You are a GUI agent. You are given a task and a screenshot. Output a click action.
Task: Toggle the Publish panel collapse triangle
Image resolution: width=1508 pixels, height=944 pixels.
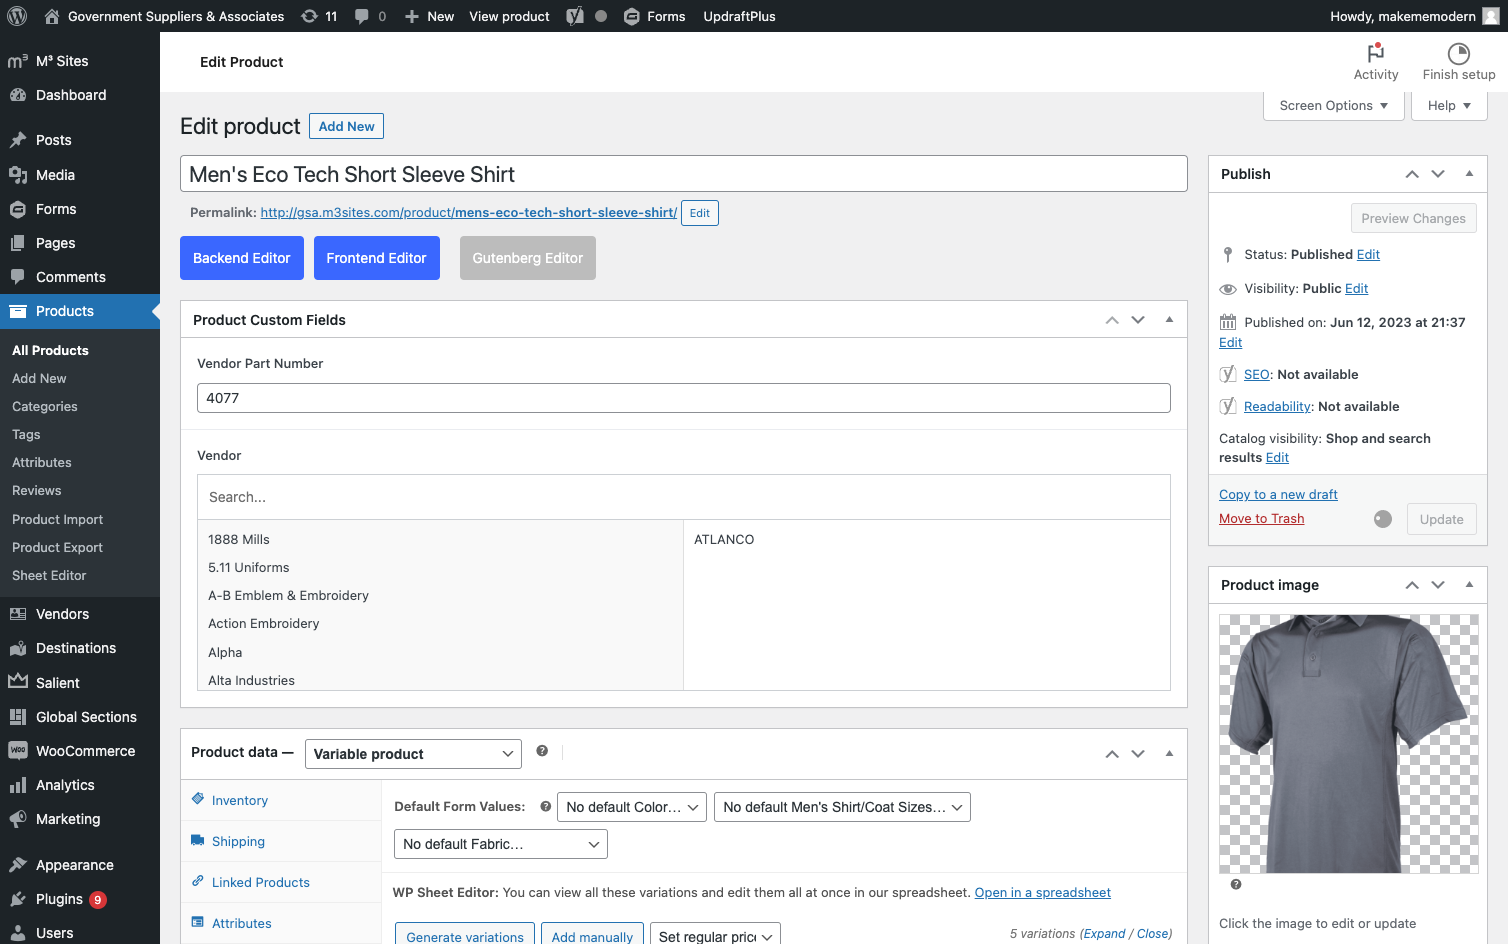[x=1469, y=174]
